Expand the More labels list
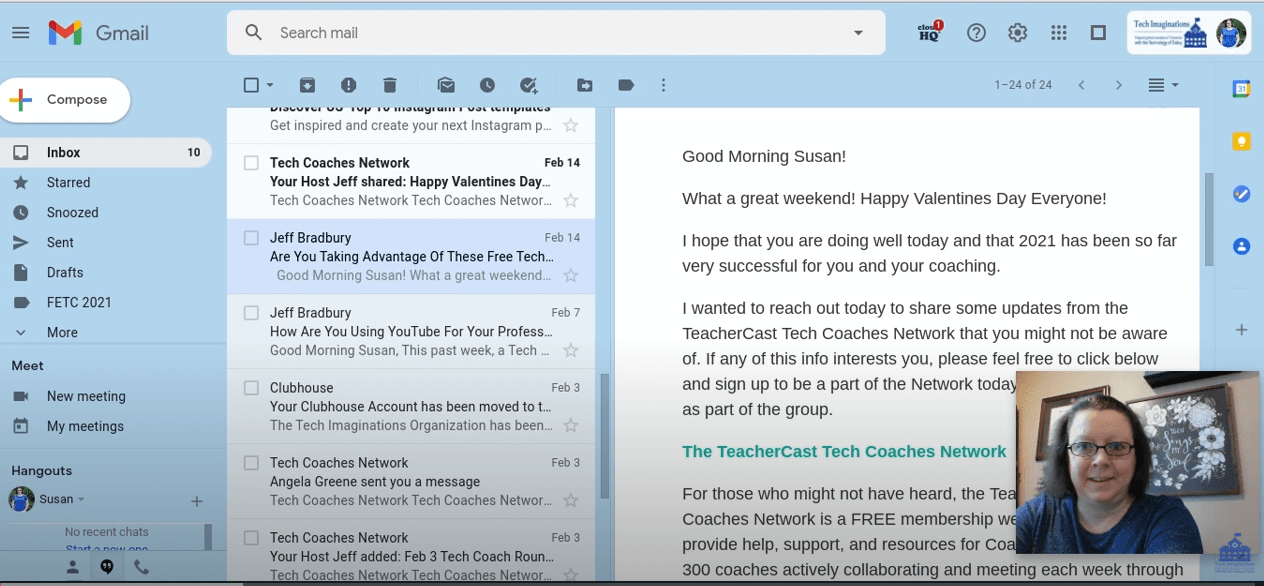1264x586 pixels. [x=61, y=332]
